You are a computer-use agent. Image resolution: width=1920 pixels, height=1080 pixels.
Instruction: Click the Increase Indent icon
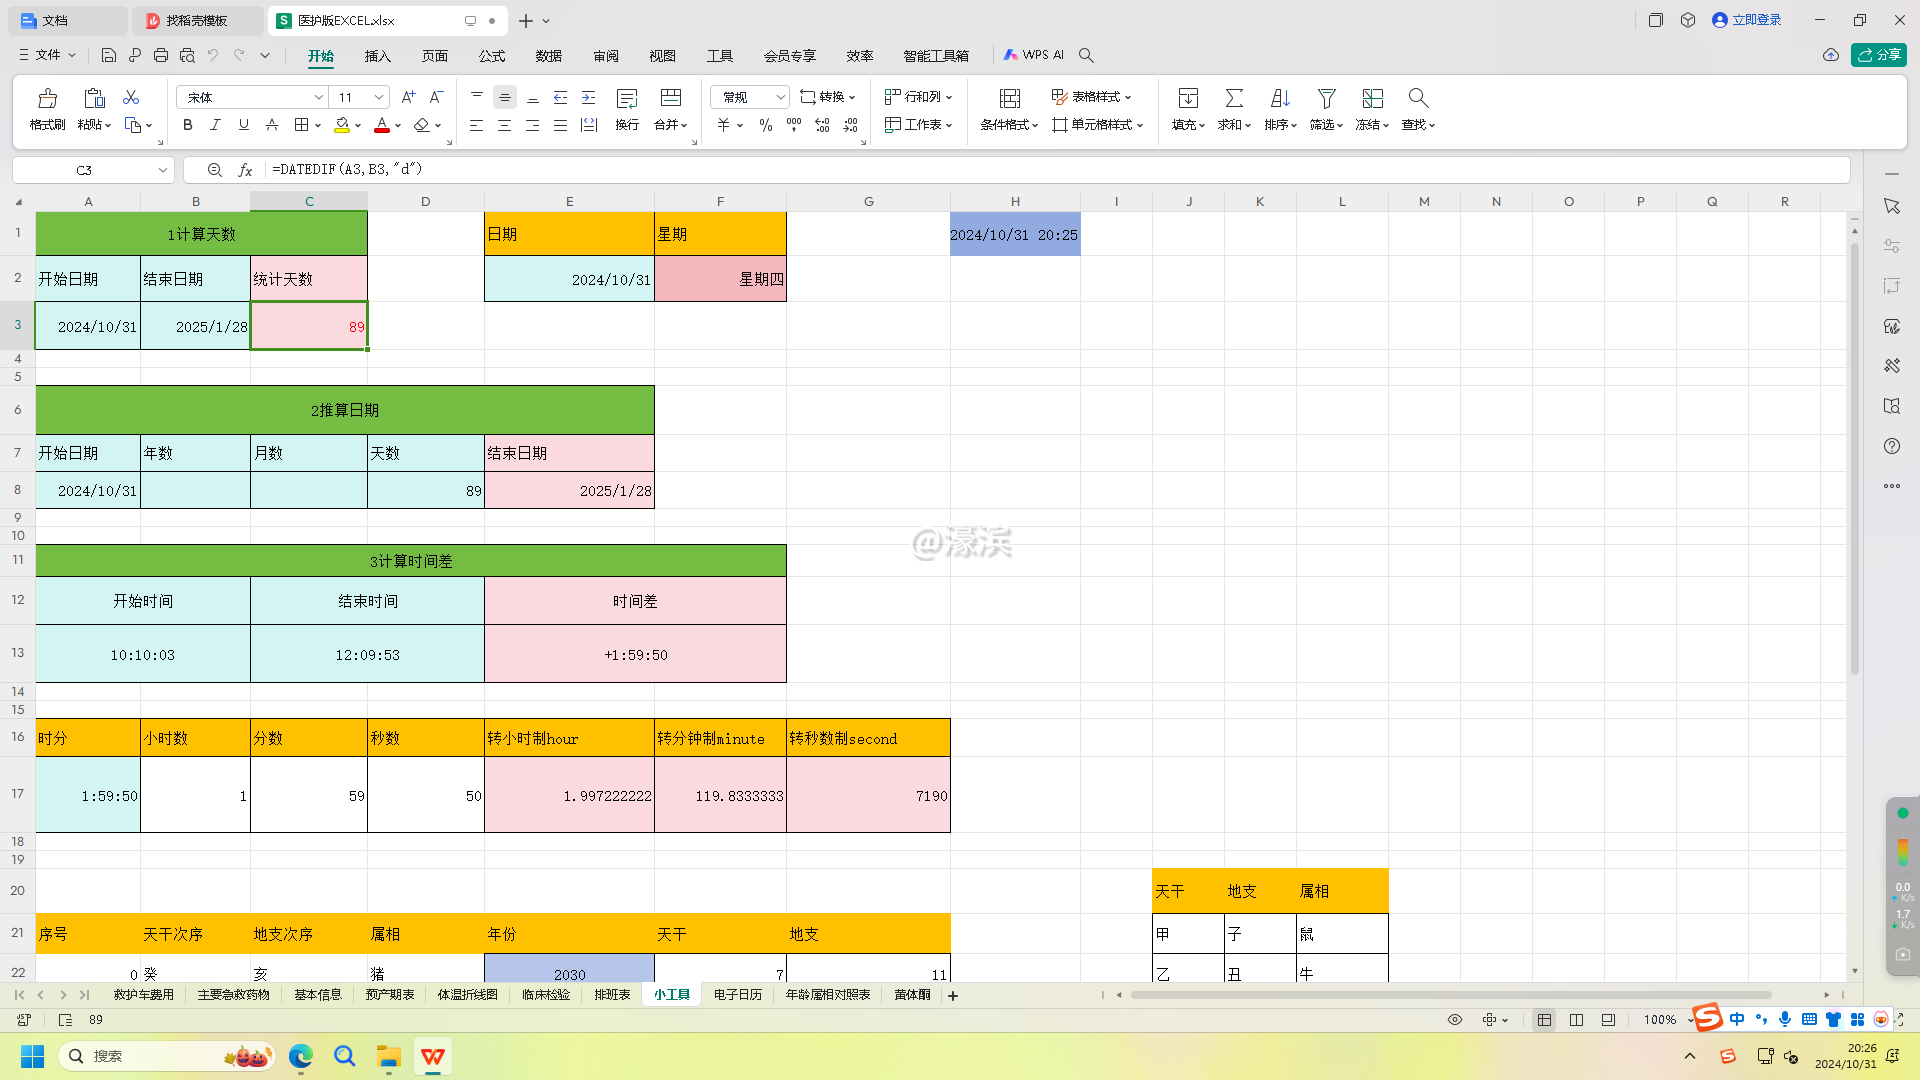click(589, 97)
